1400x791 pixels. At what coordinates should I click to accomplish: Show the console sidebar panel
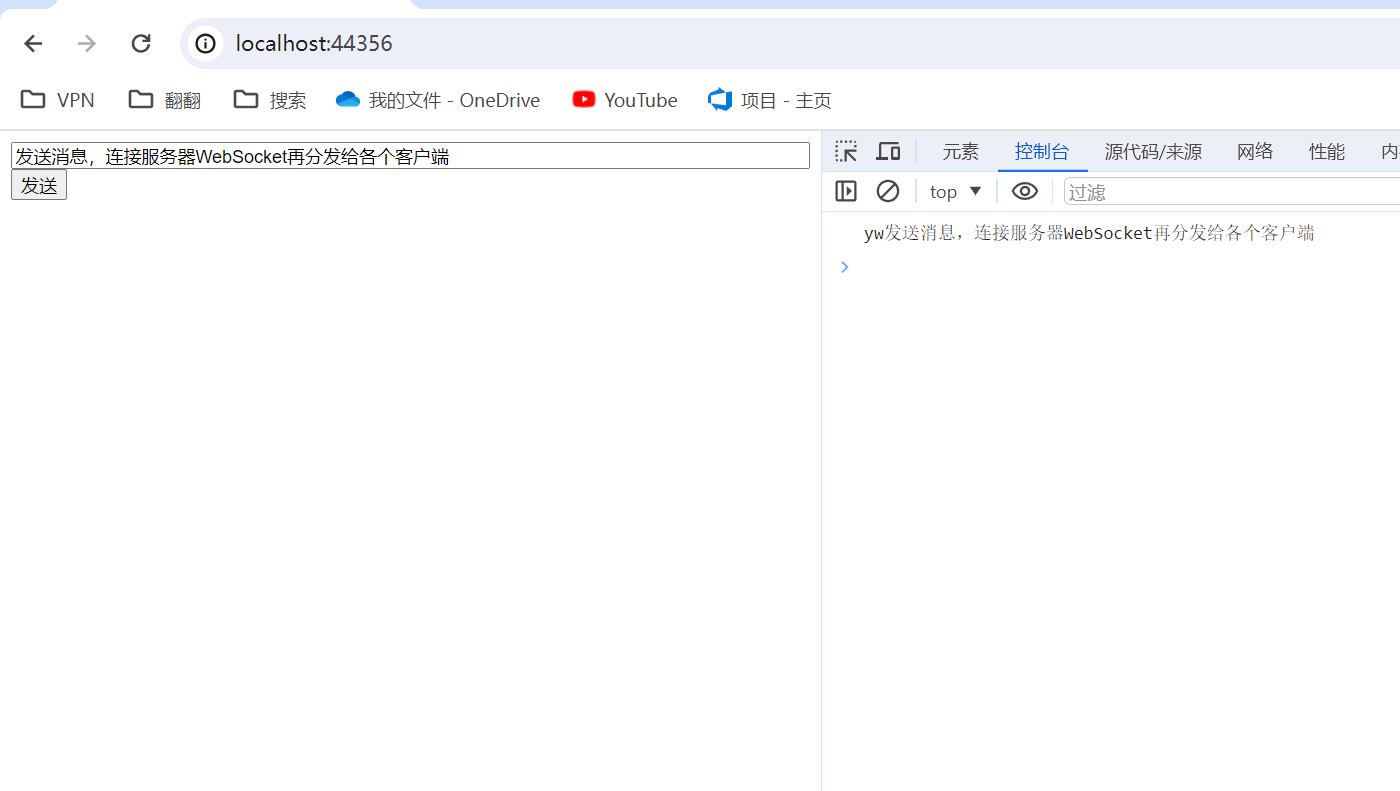coord(846,191)
